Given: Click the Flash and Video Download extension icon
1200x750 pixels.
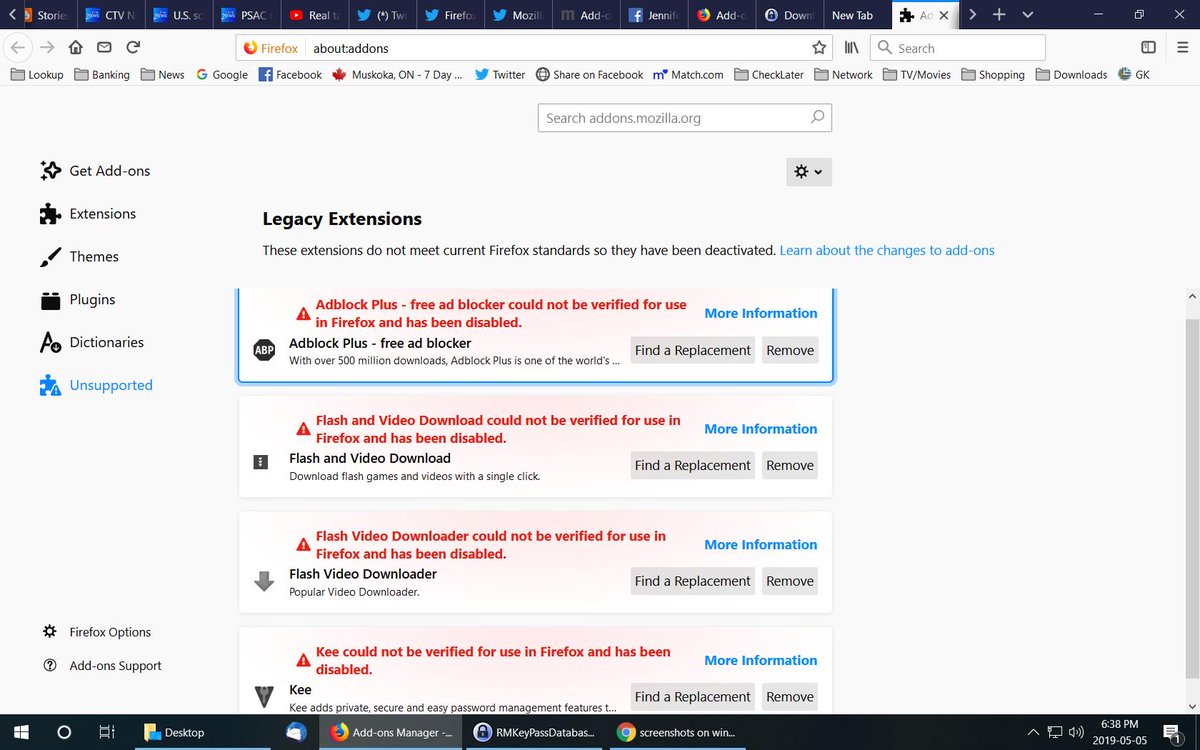Looking at the screenshot, I should [261, 463].
